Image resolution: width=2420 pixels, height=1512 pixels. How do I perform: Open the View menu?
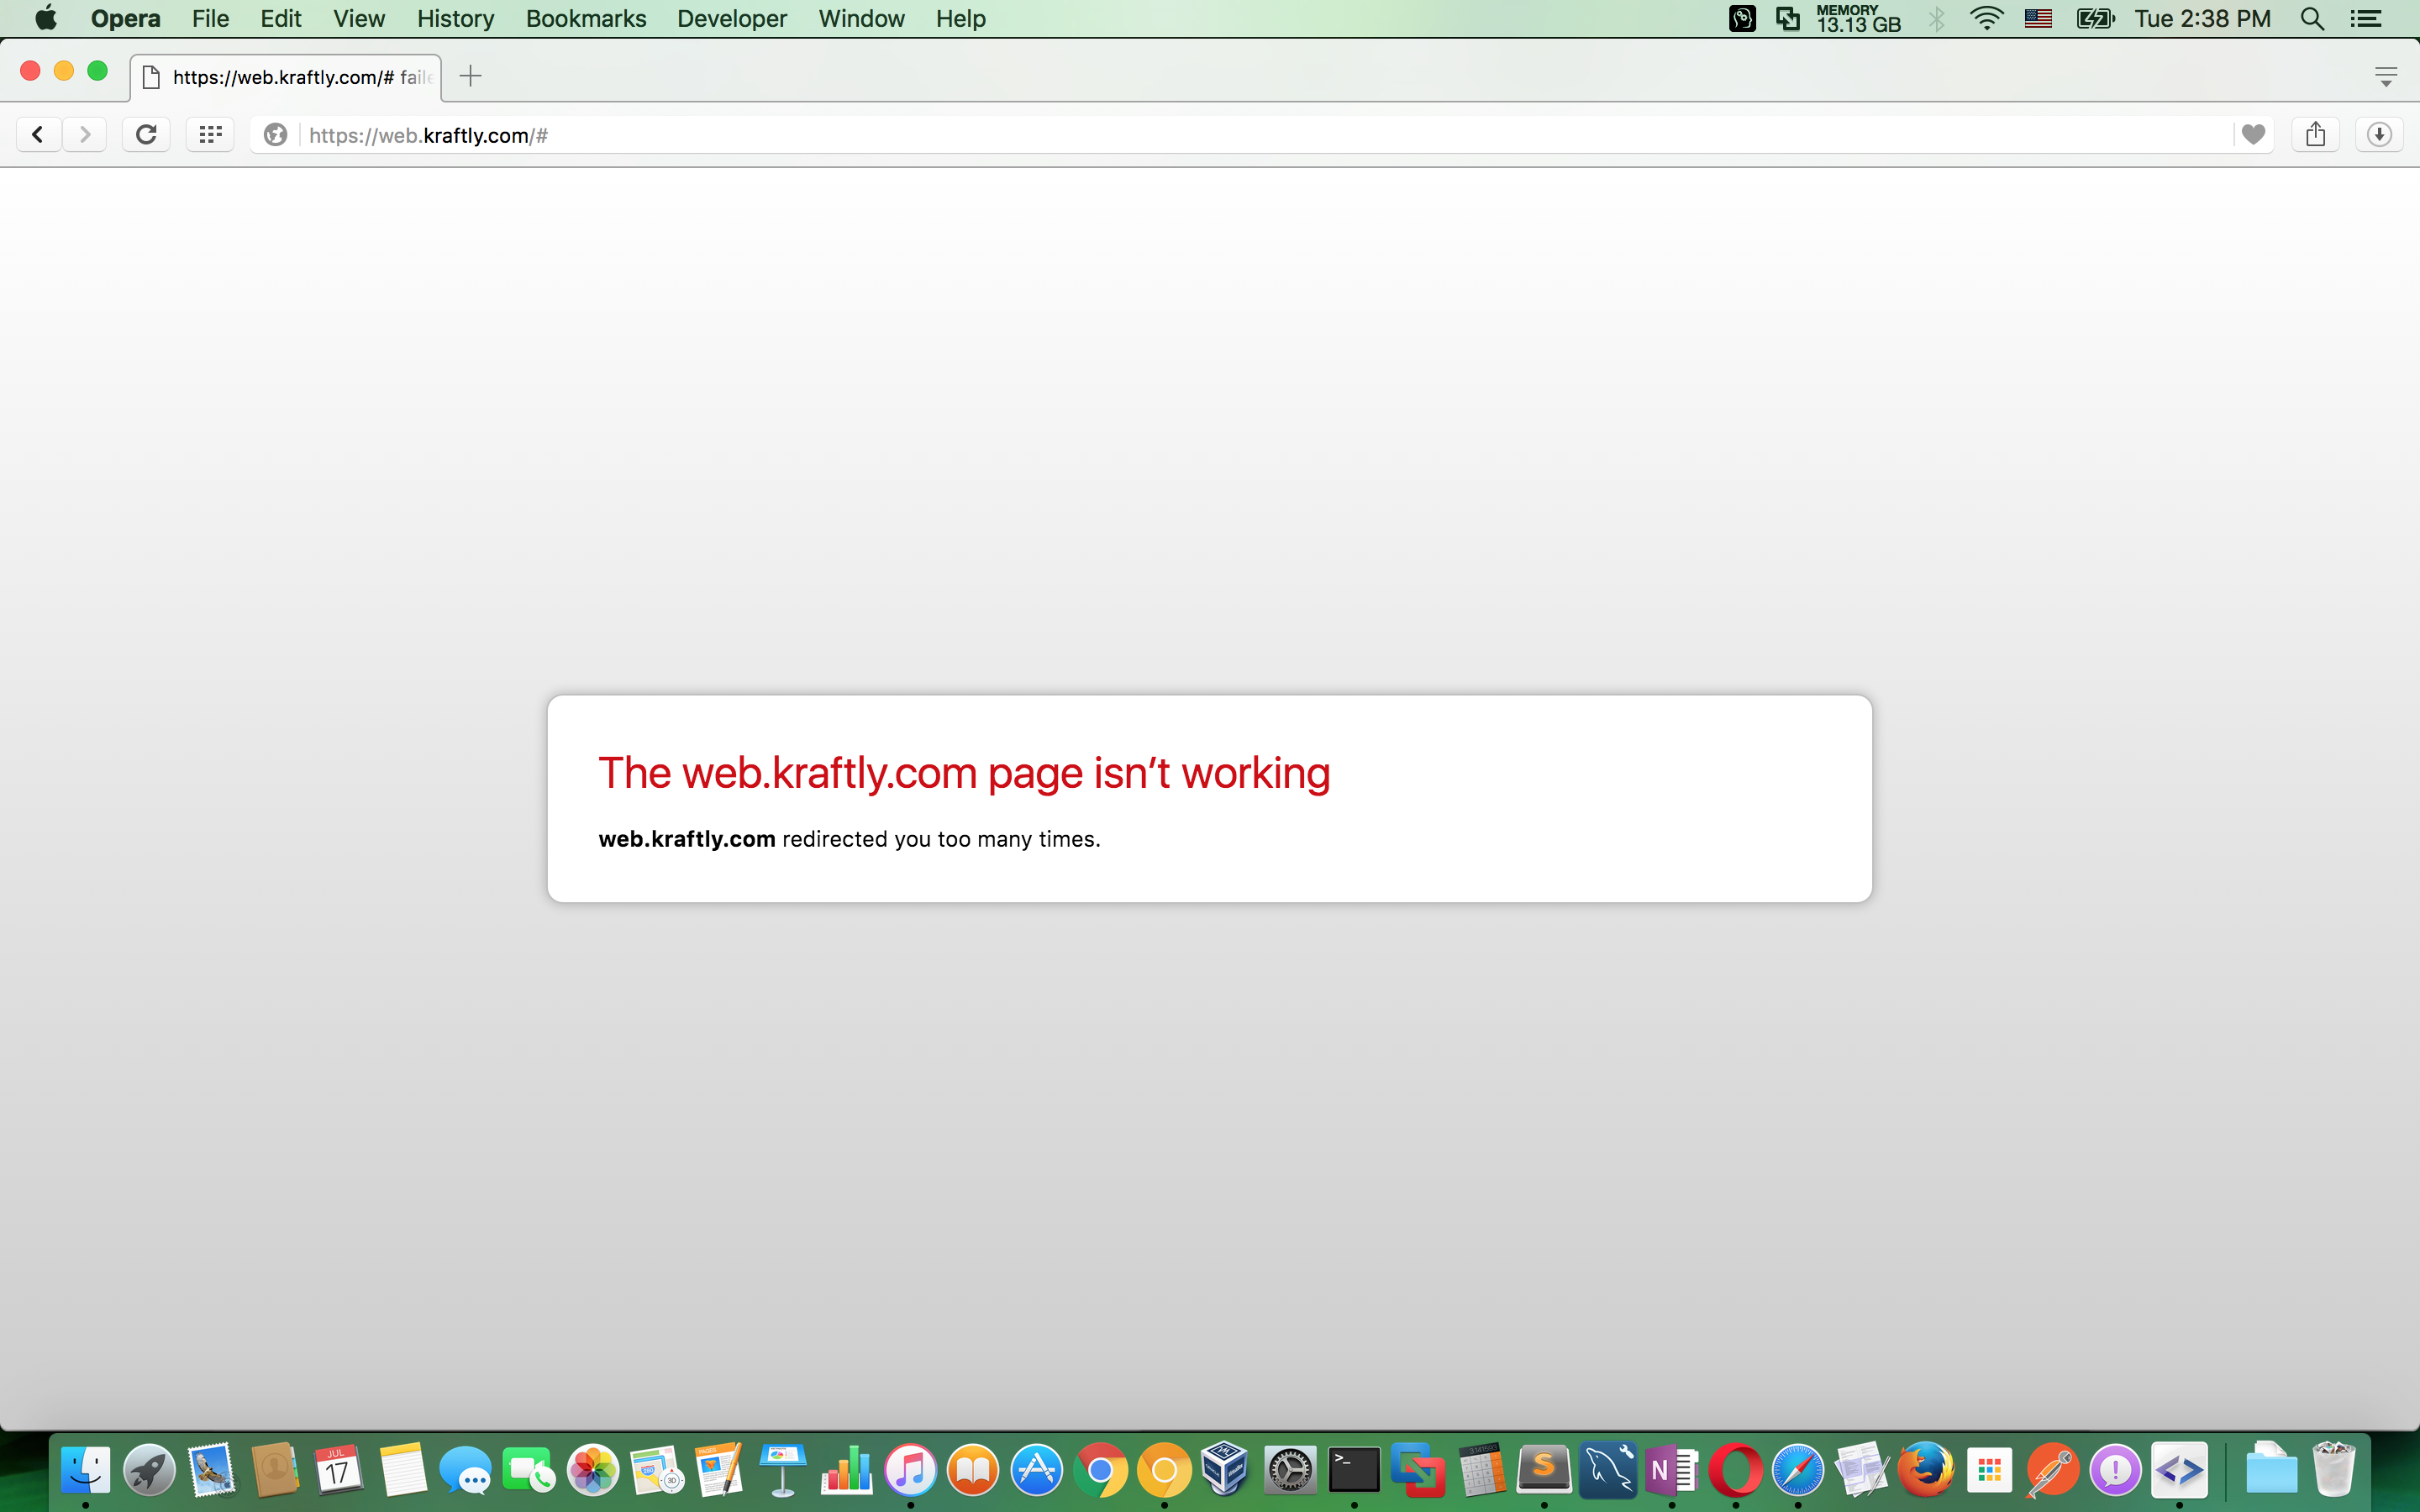click(359, 19)
